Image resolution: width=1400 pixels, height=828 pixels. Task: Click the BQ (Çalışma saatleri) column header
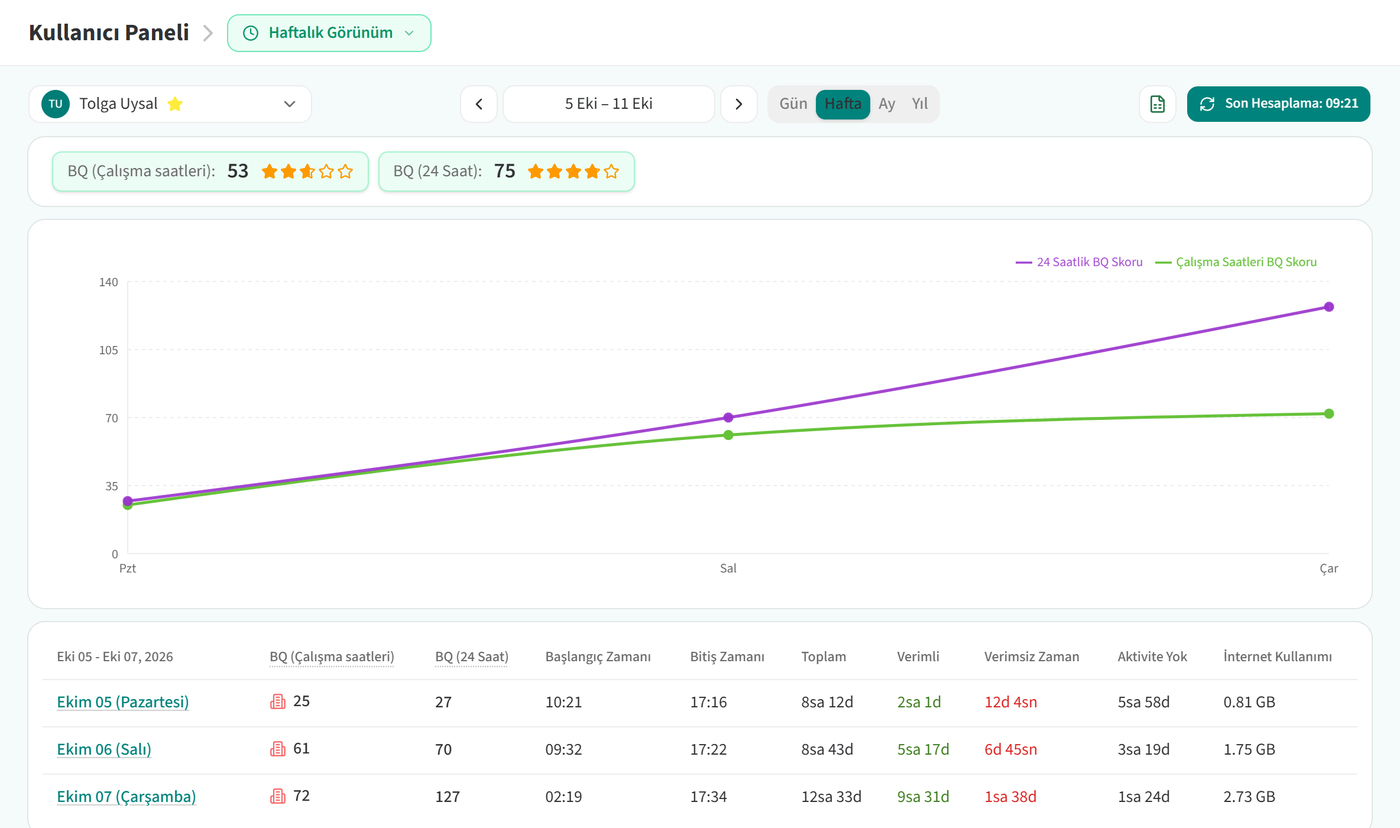(332, 657)
